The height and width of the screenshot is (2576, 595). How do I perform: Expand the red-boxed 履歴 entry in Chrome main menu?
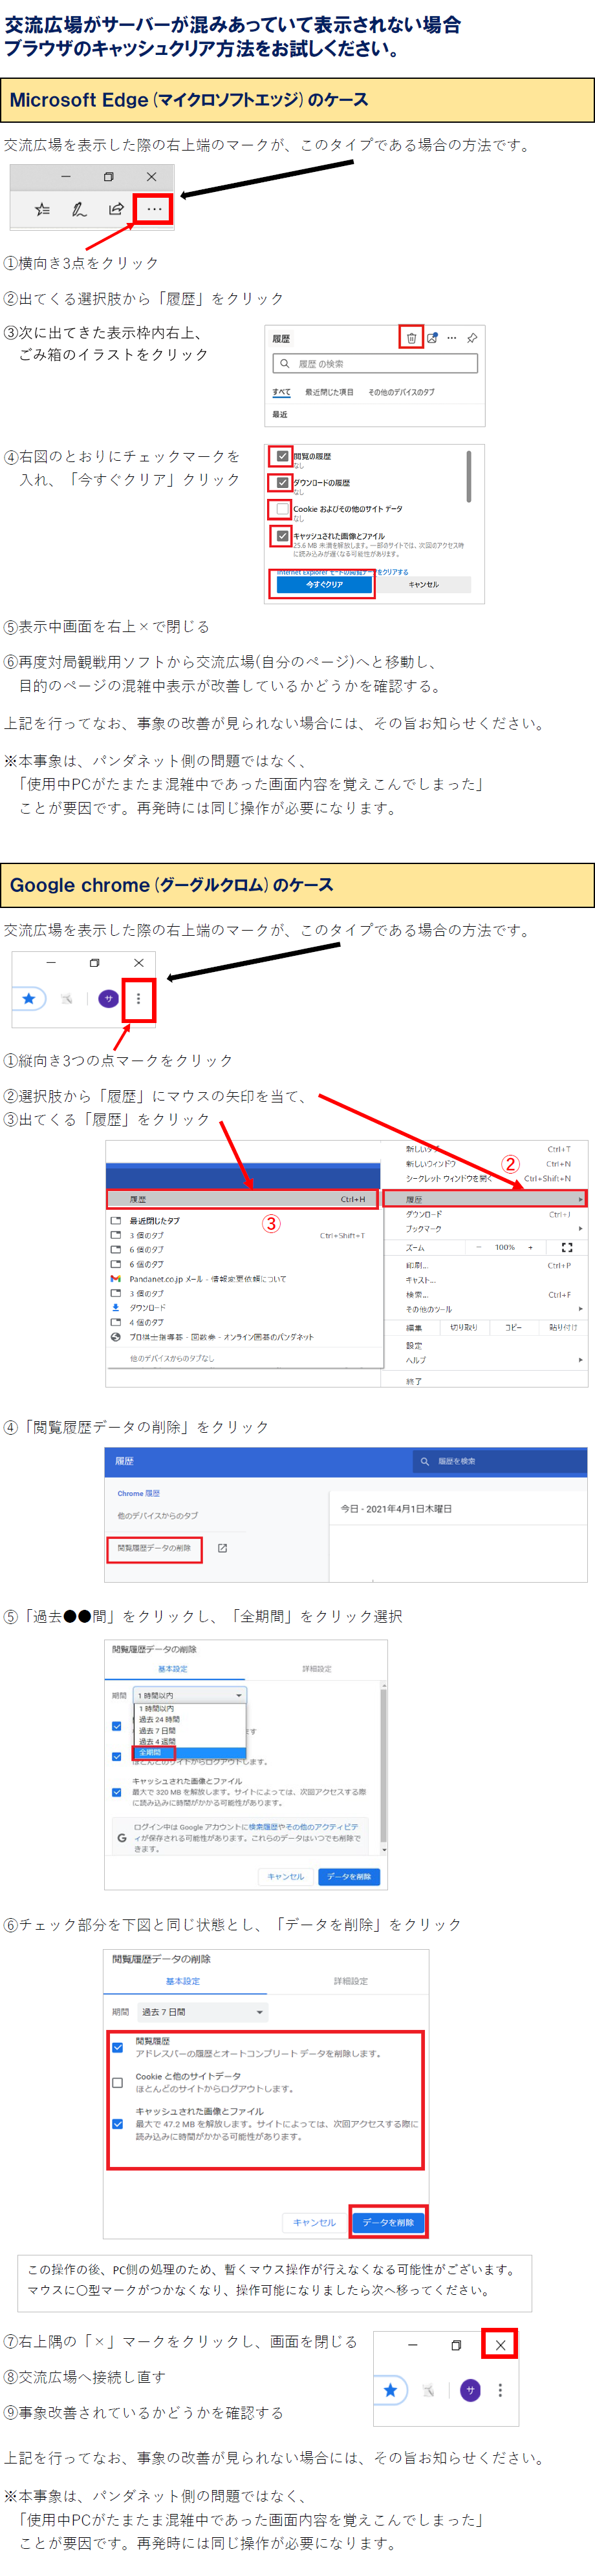click(485, 1199)
